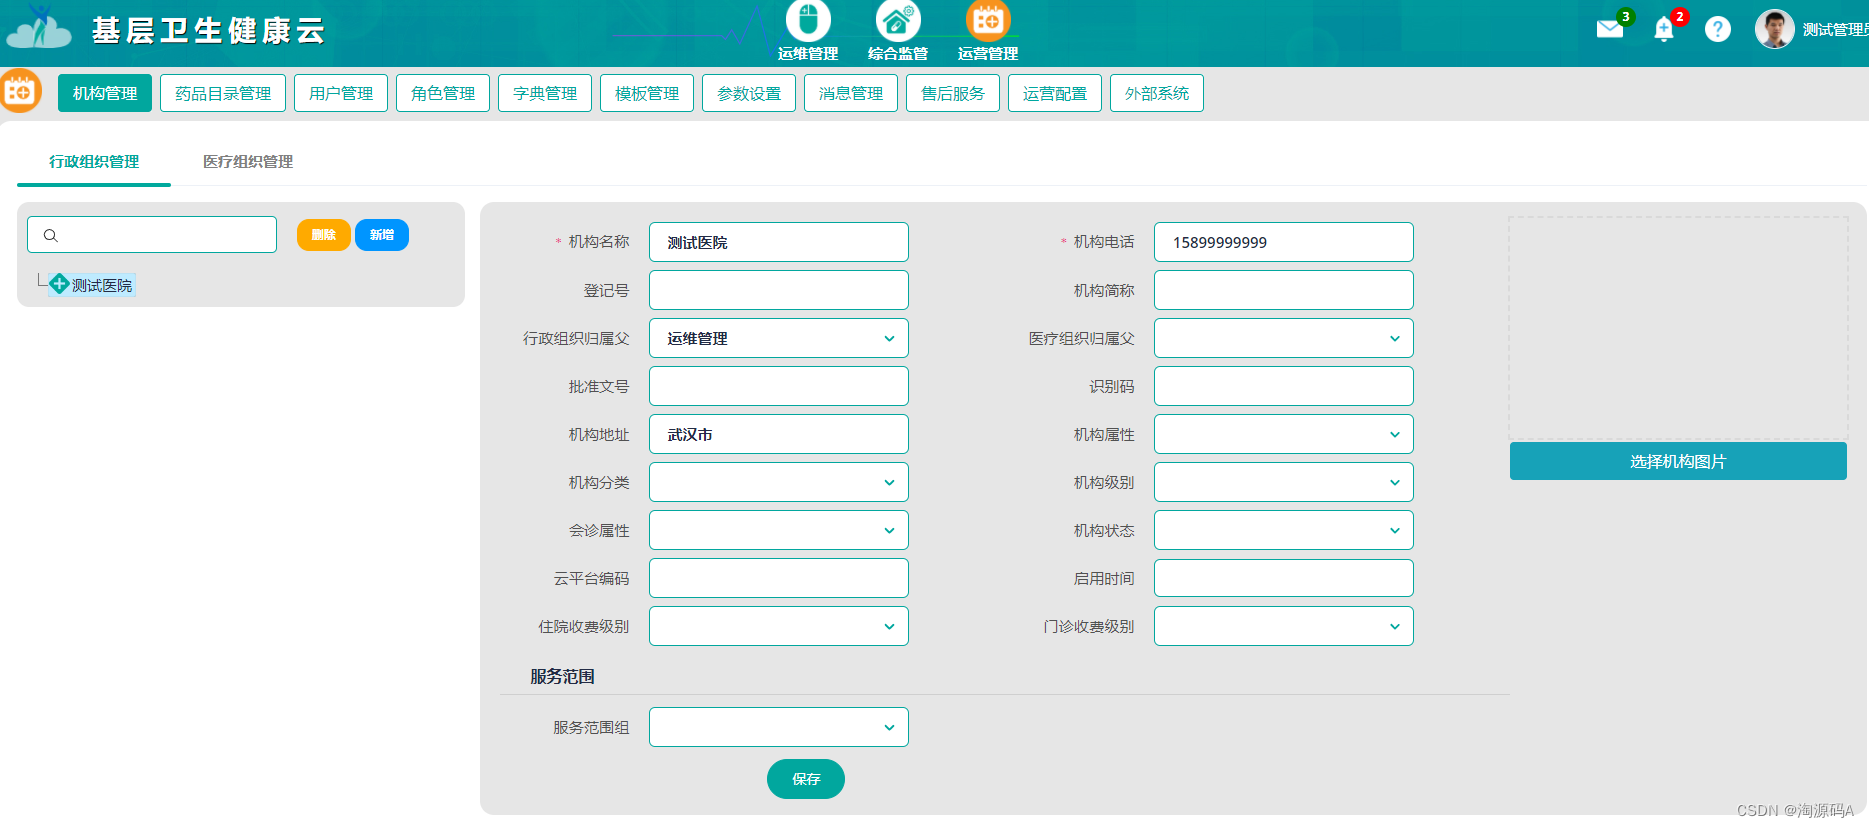The image size is (1869, 828).
Task: Click the 机构地址 input field
Action: point(779,434)
